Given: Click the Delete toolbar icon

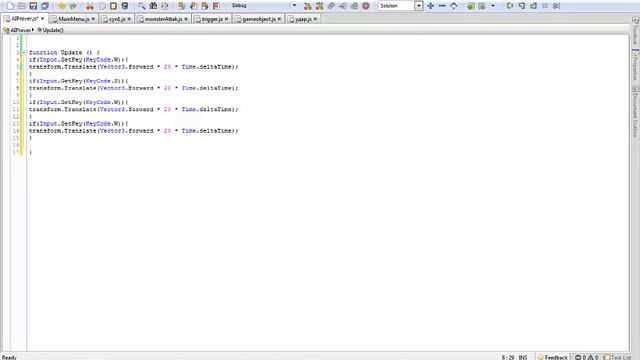Looking at the screenshot, I should [125, 6].
